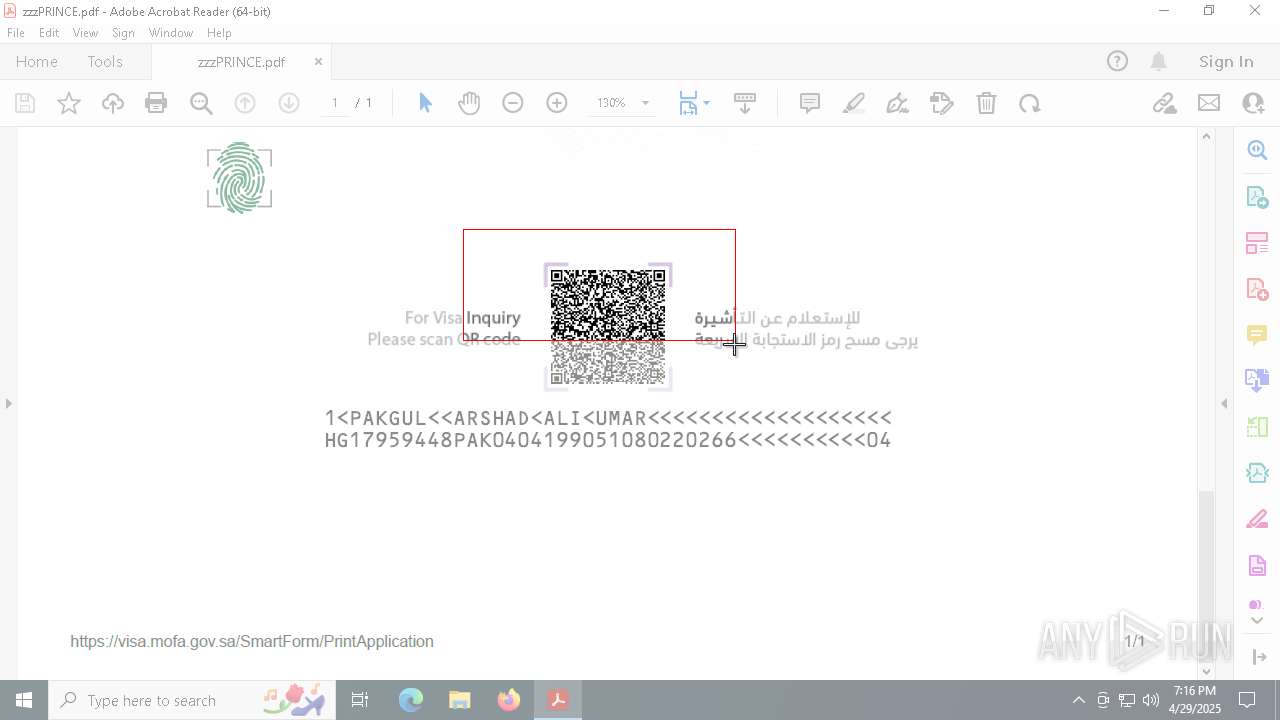Open Export PDF tool in right pane

pyautogui.click(x=1257, y=197)
